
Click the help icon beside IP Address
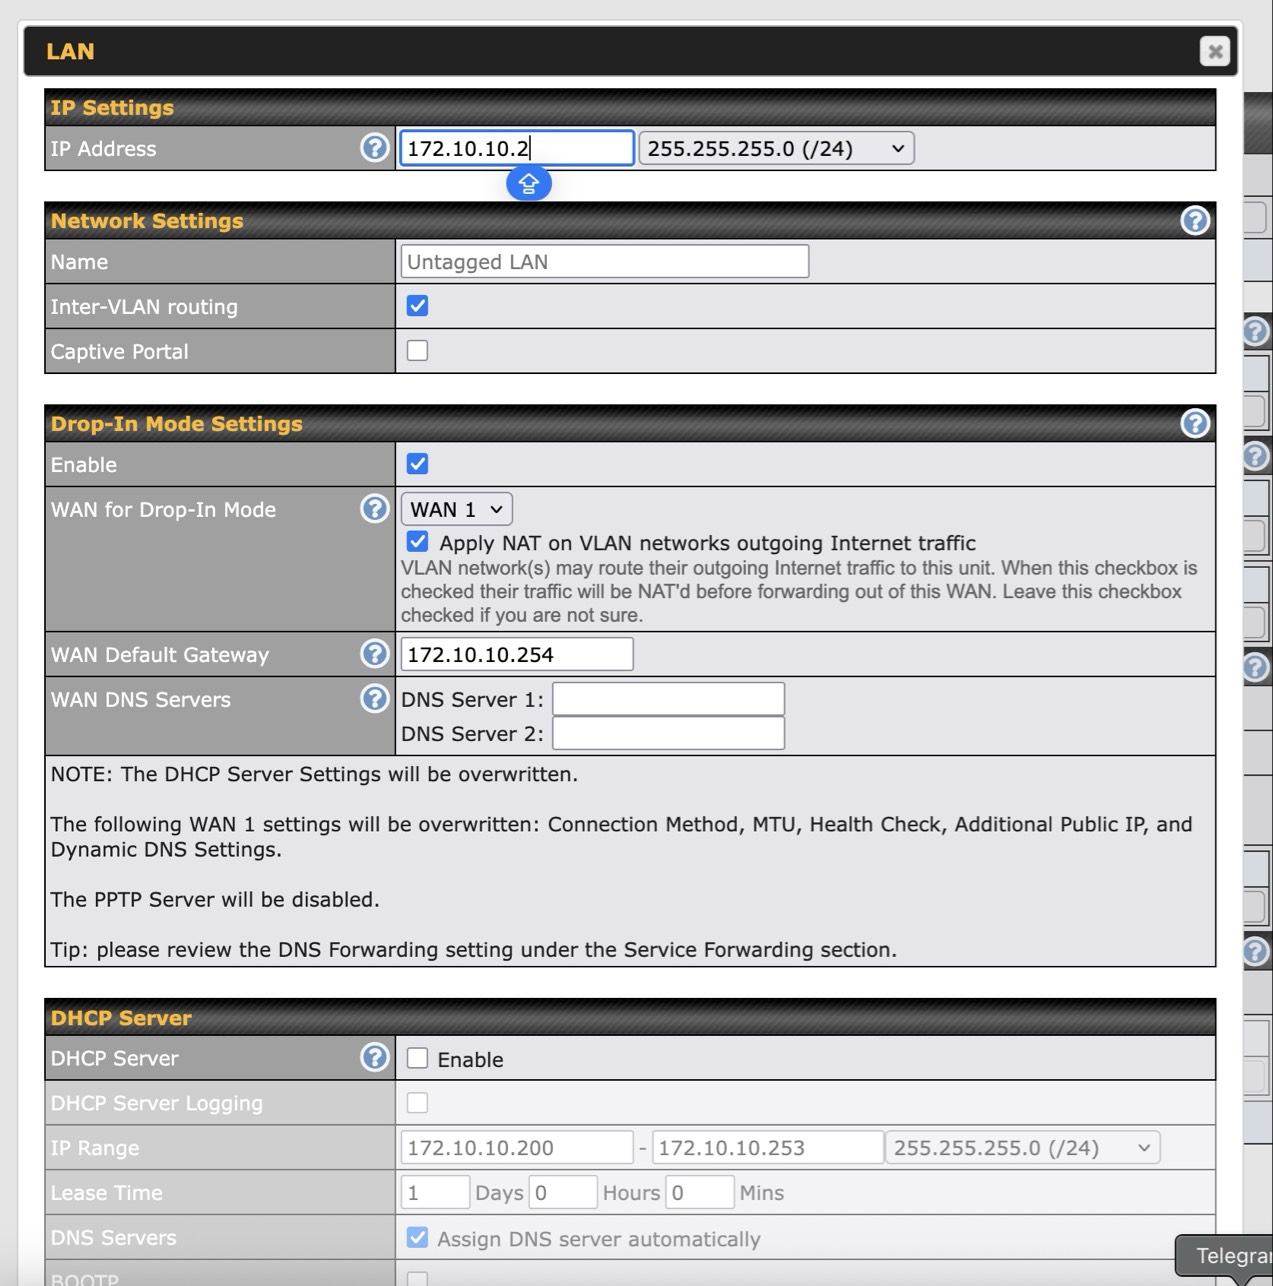(374, 148)
